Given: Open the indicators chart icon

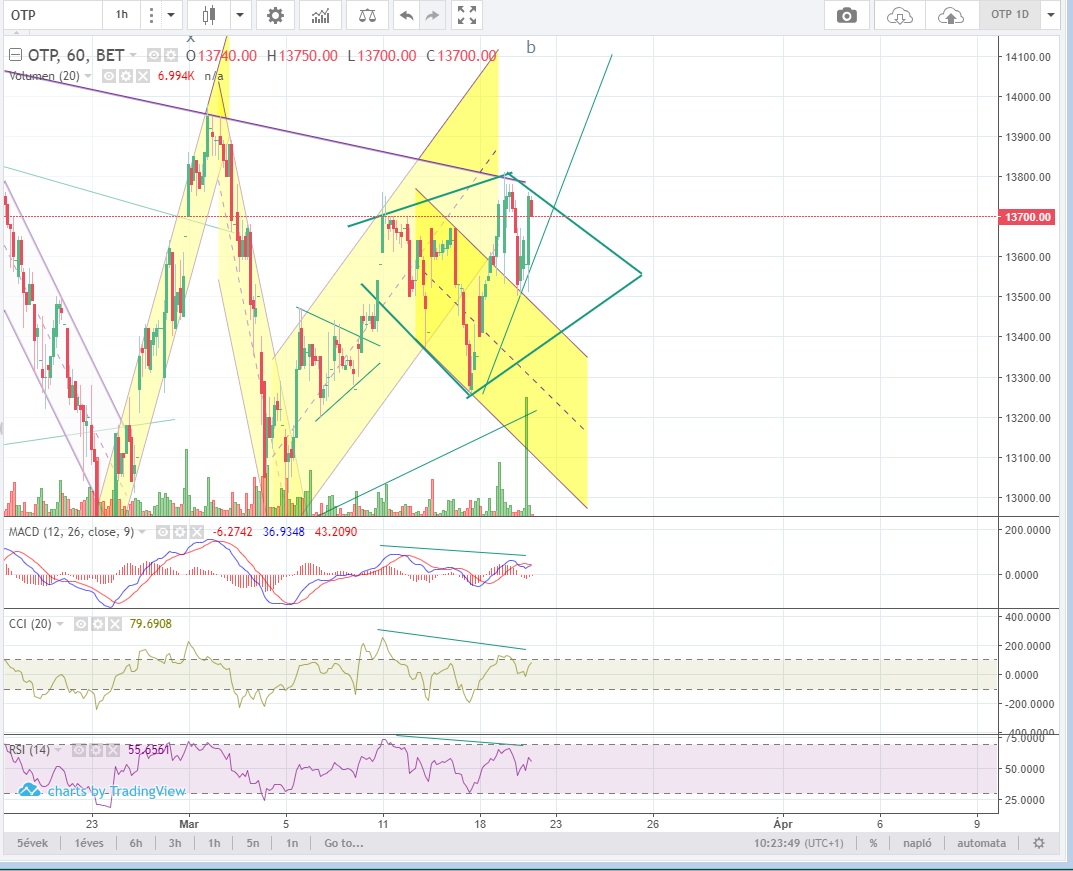Looking at the screenshot, I should 321,15.
